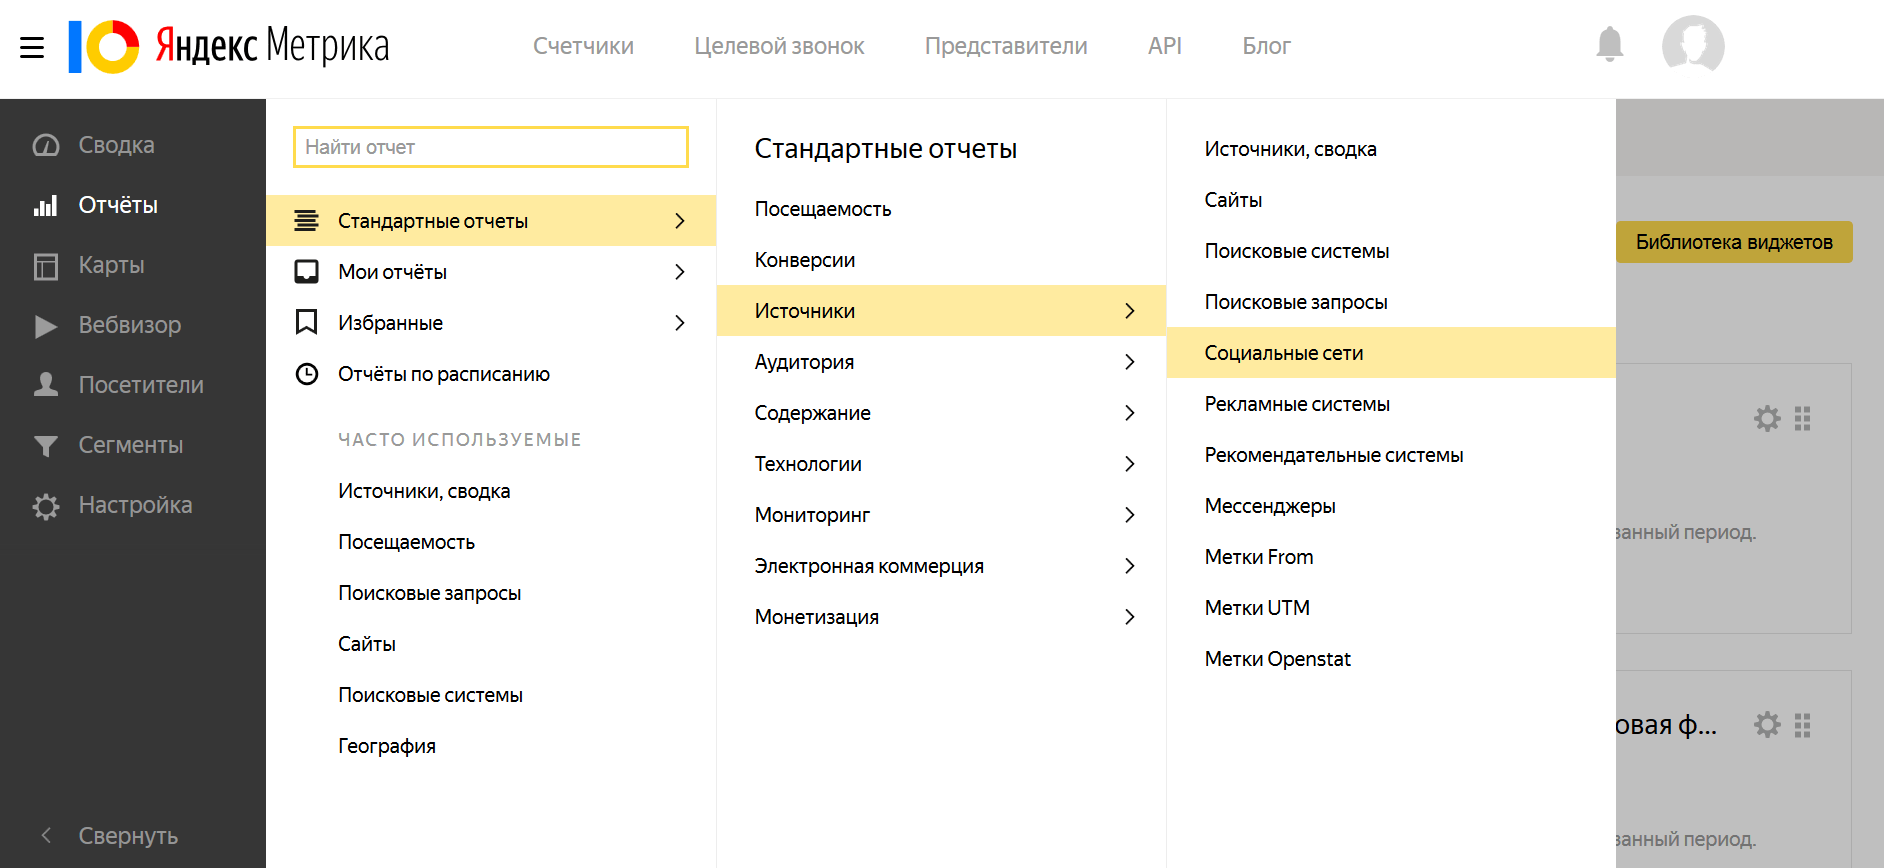Image resolution: width=1884 pixels, height=868 pixels.
Task: Click the Библиотека виджетов button
Action: 1733,242
